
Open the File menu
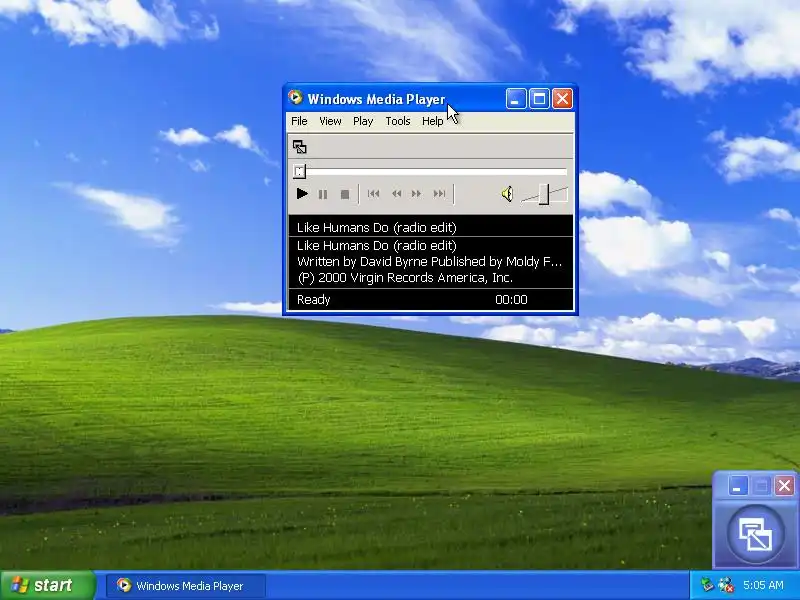pos(299,121)
